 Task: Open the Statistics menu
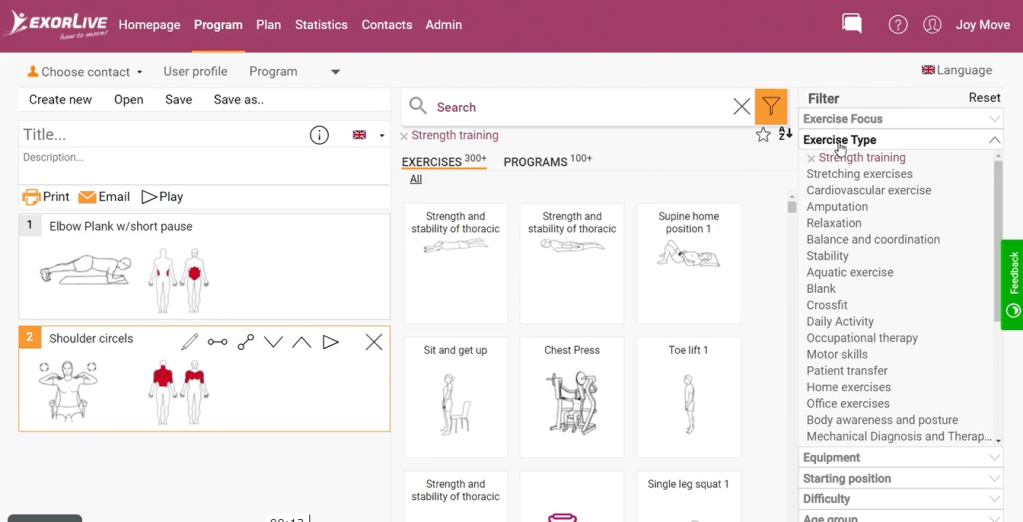pyautogui.click(x=321, y=25)
